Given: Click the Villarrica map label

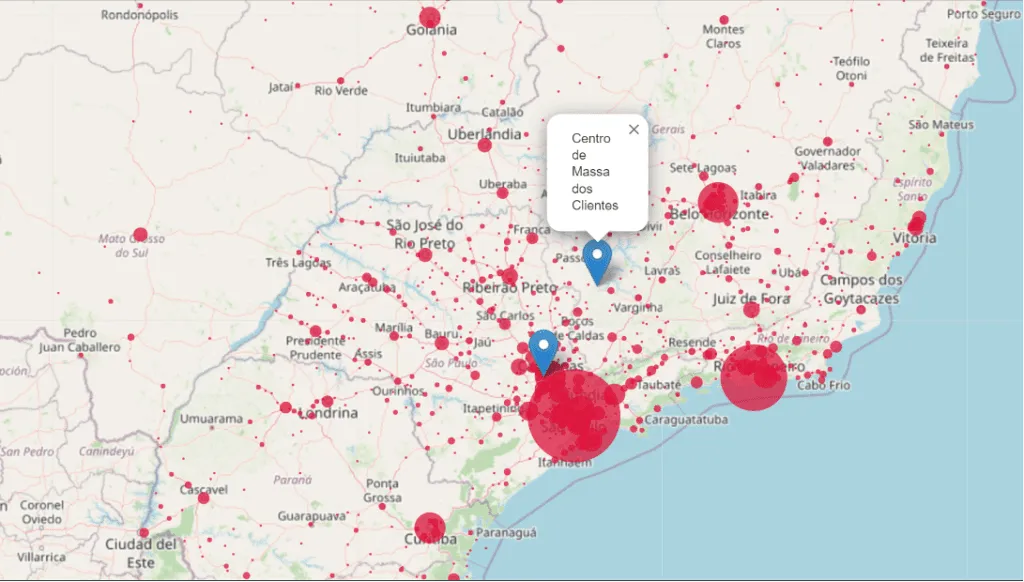Looking at the screenshot, I should (x=41, y=557).
